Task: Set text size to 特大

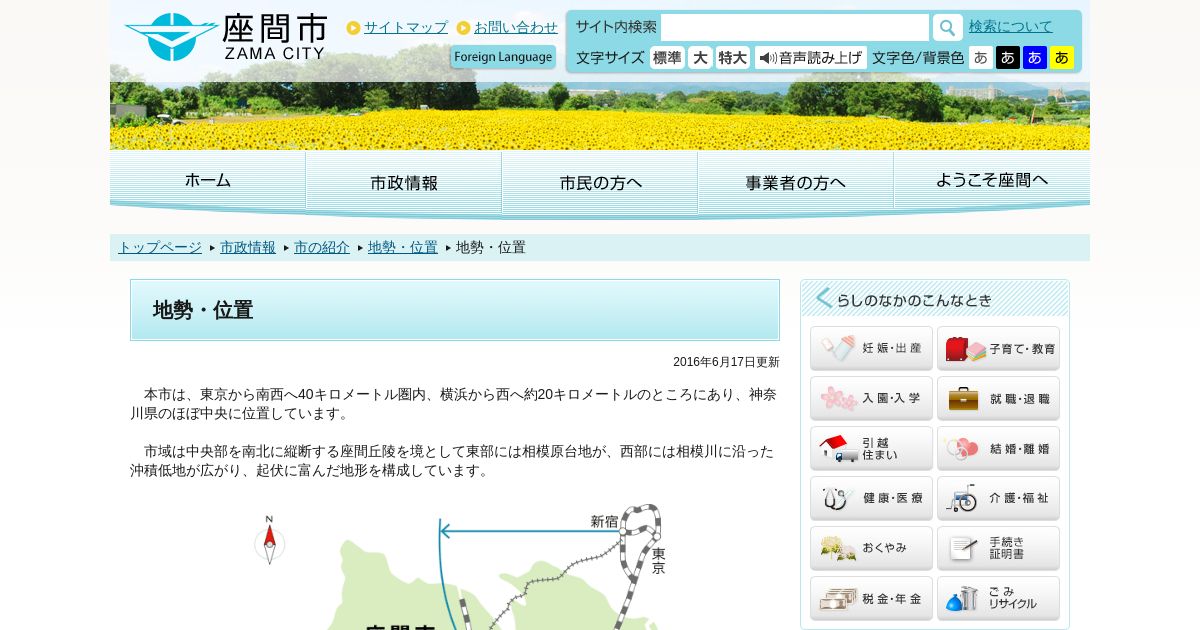Action: [733, 58]
